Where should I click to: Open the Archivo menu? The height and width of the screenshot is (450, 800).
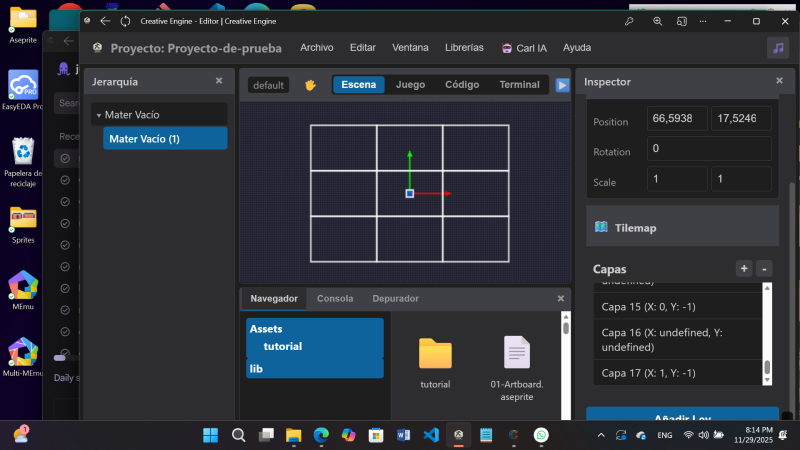(317, 47)
